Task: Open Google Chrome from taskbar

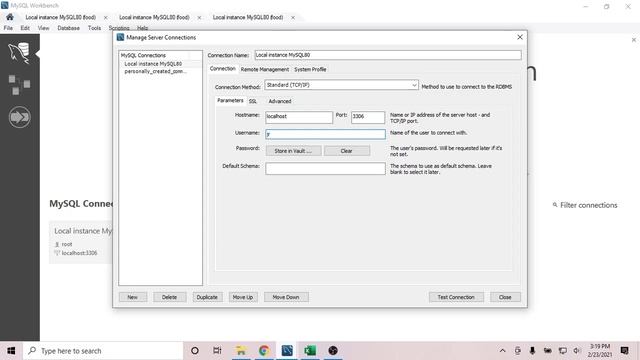Action: point(264,351)
